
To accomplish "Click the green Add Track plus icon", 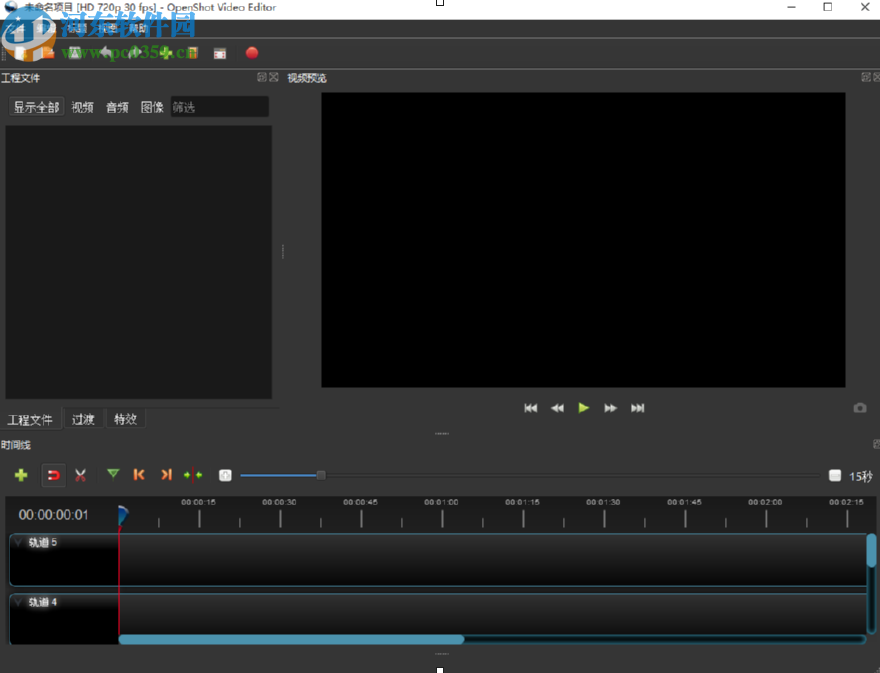I will (x=20, y=475).
